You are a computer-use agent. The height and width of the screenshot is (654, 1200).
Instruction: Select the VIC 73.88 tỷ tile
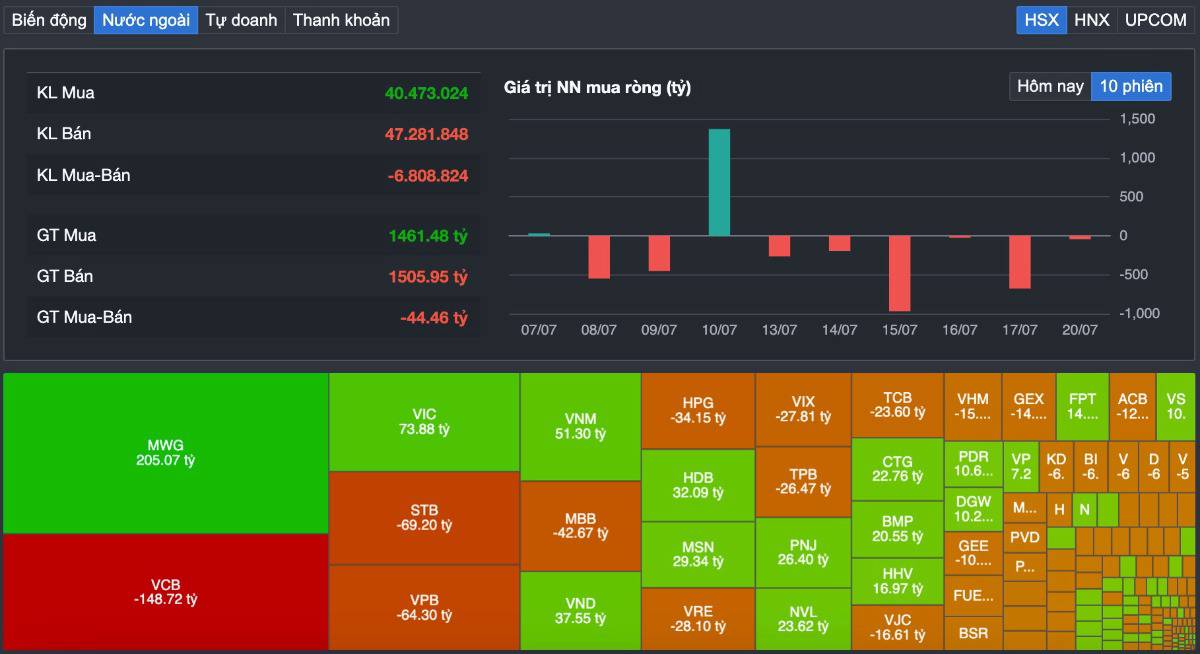(424, 422)
